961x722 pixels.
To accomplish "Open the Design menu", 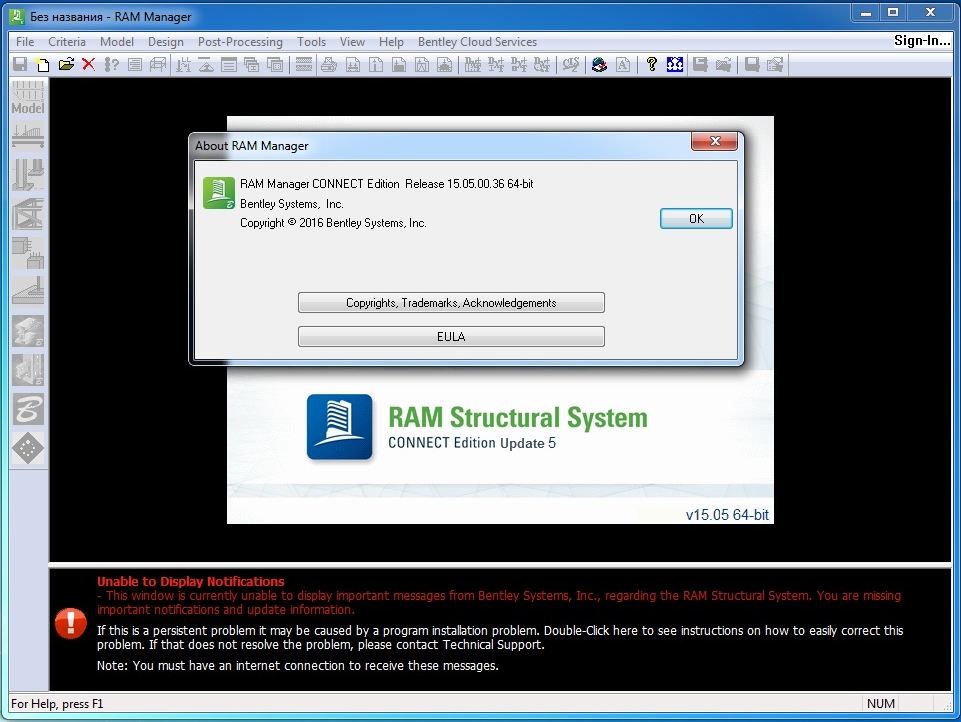I will [x=165, y=42].
